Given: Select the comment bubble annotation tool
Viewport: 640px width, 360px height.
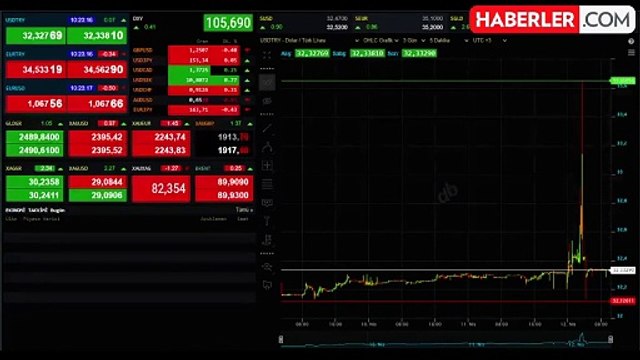Looking at the screenshot, I should point(267,202).
